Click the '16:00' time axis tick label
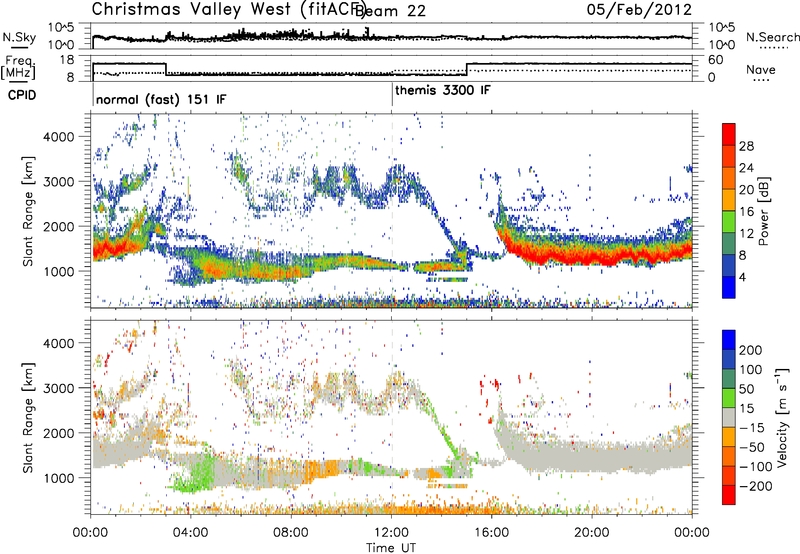 click(491, 533)
